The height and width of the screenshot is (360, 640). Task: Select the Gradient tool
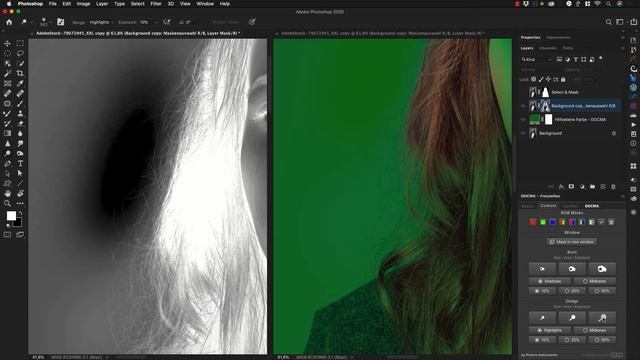coord(7,133)
